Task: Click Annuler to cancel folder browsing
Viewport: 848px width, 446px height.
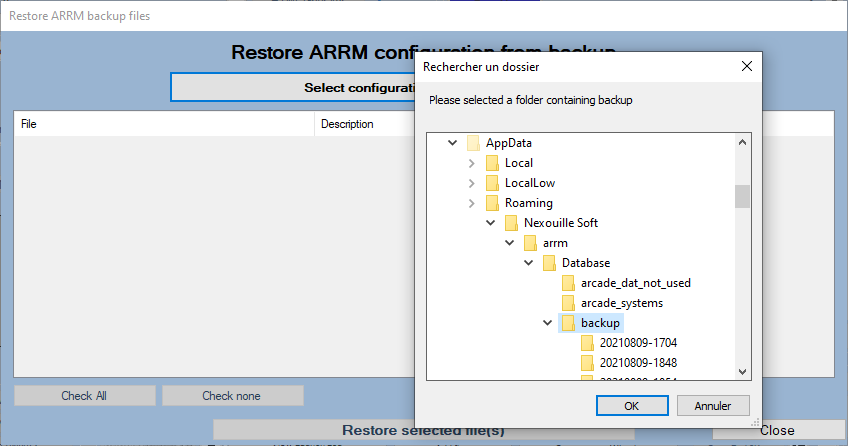Action: [x=712, y=406]
